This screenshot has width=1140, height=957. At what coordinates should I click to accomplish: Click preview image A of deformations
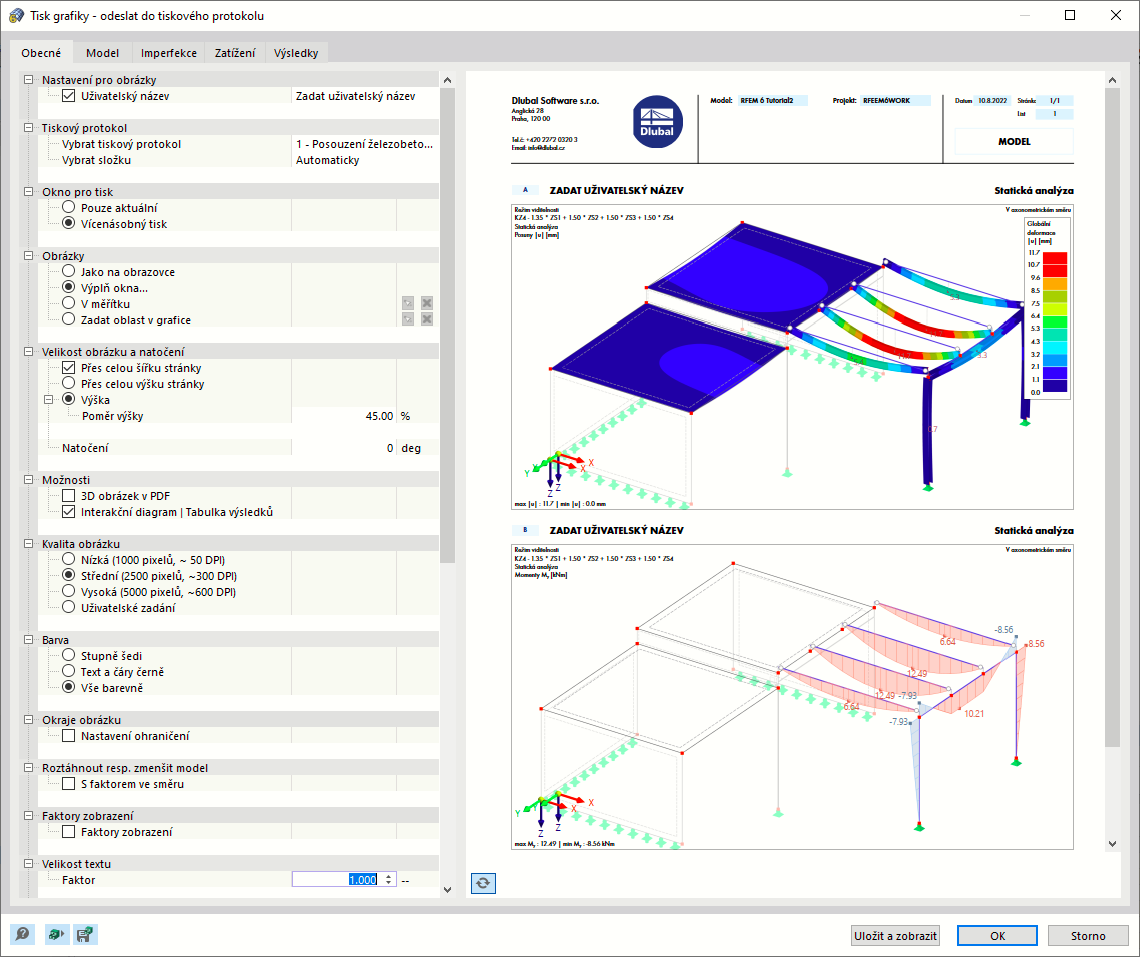coord(792,357)
